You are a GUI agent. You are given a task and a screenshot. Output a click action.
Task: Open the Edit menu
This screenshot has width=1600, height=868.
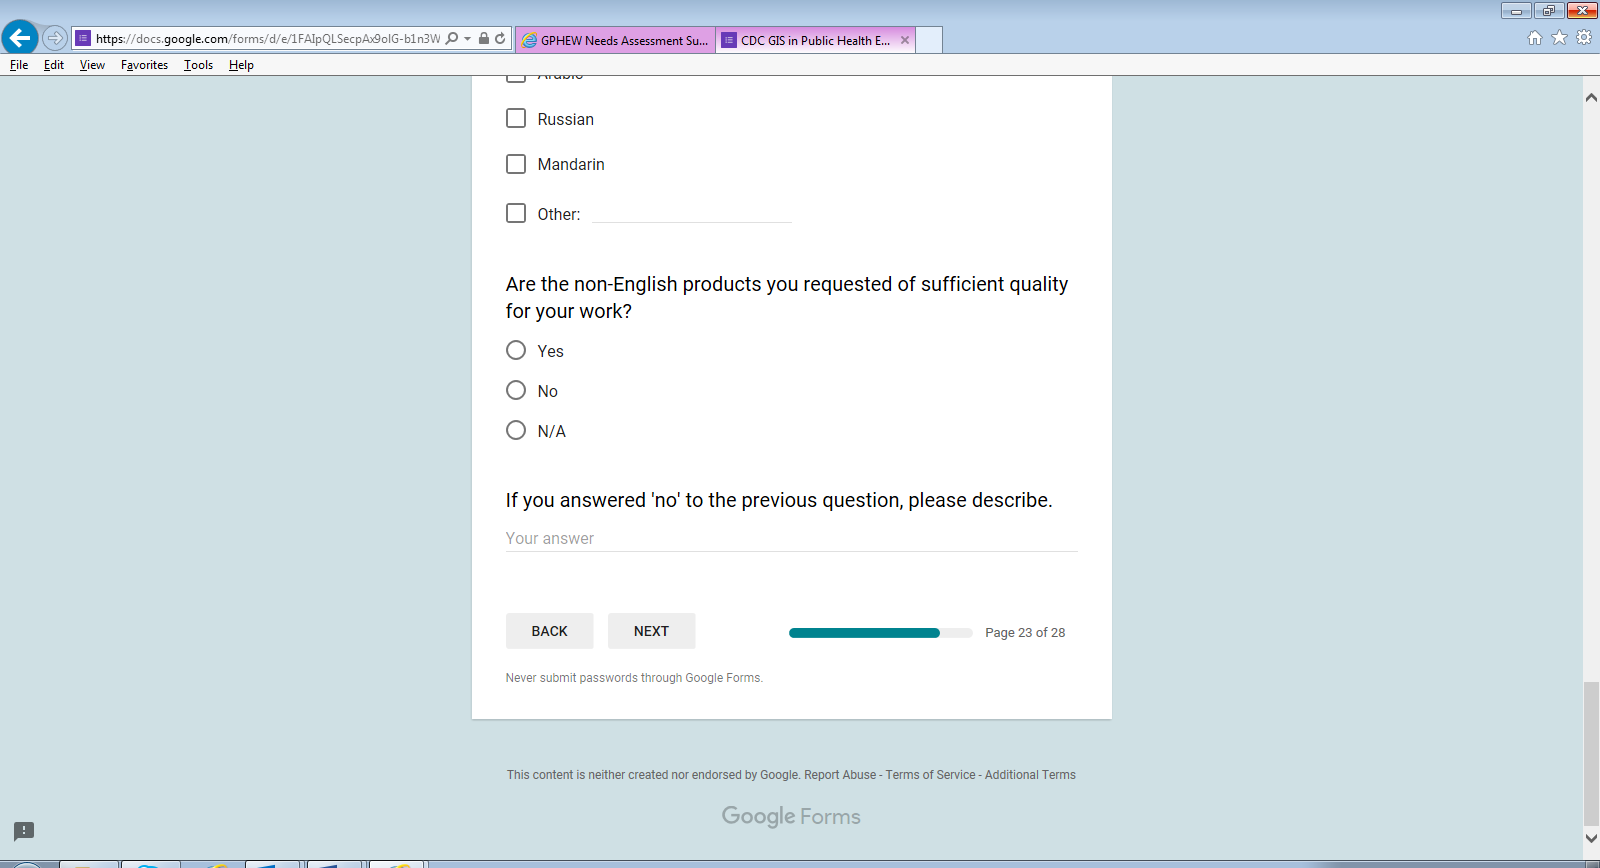(x=54, y=65)
